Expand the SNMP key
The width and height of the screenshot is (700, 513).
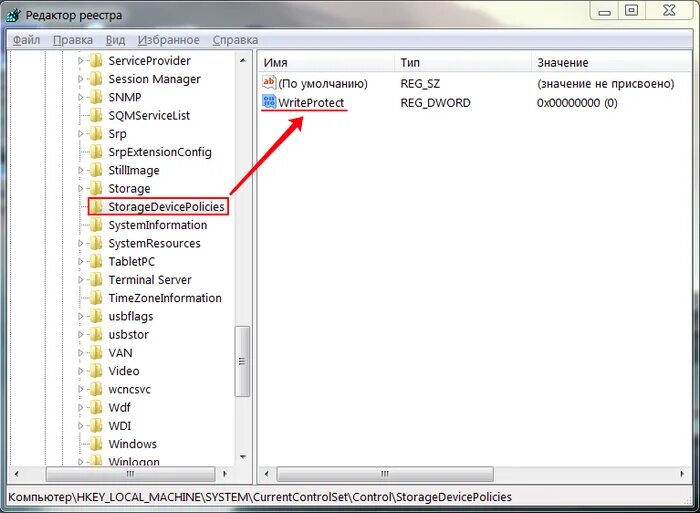[x=80, y=97]
